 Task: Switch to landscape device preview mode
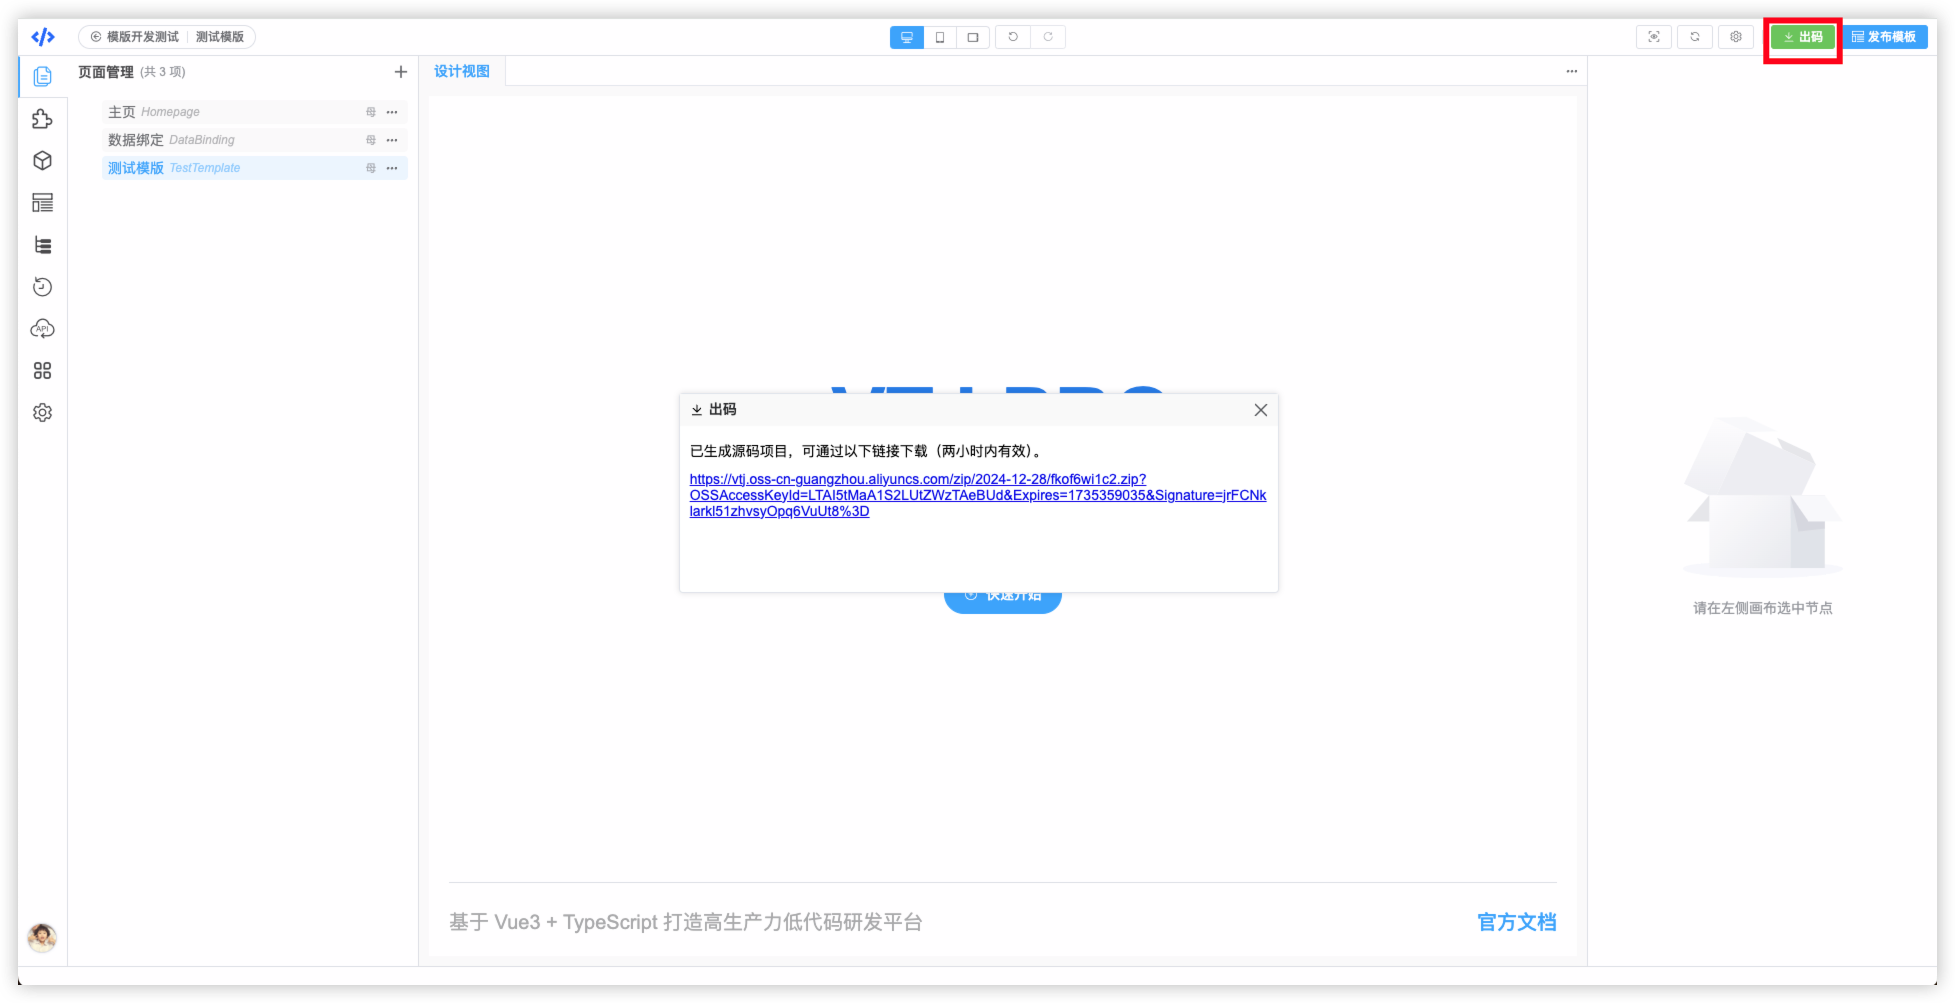coord(973,37)
